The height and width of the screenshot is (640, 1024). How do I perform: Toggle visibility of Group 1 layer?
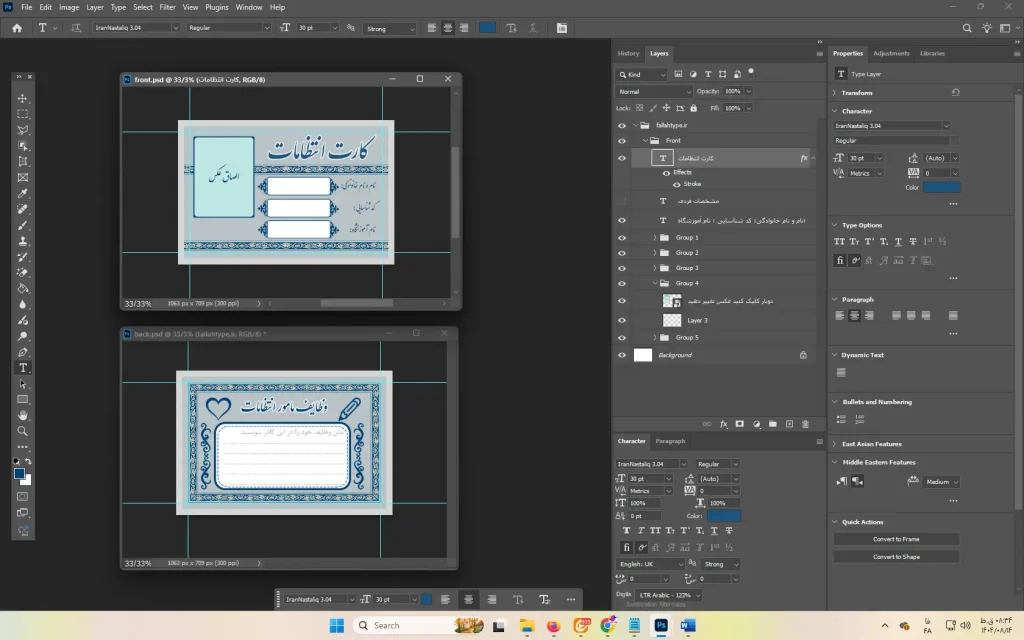click(622, 238)
